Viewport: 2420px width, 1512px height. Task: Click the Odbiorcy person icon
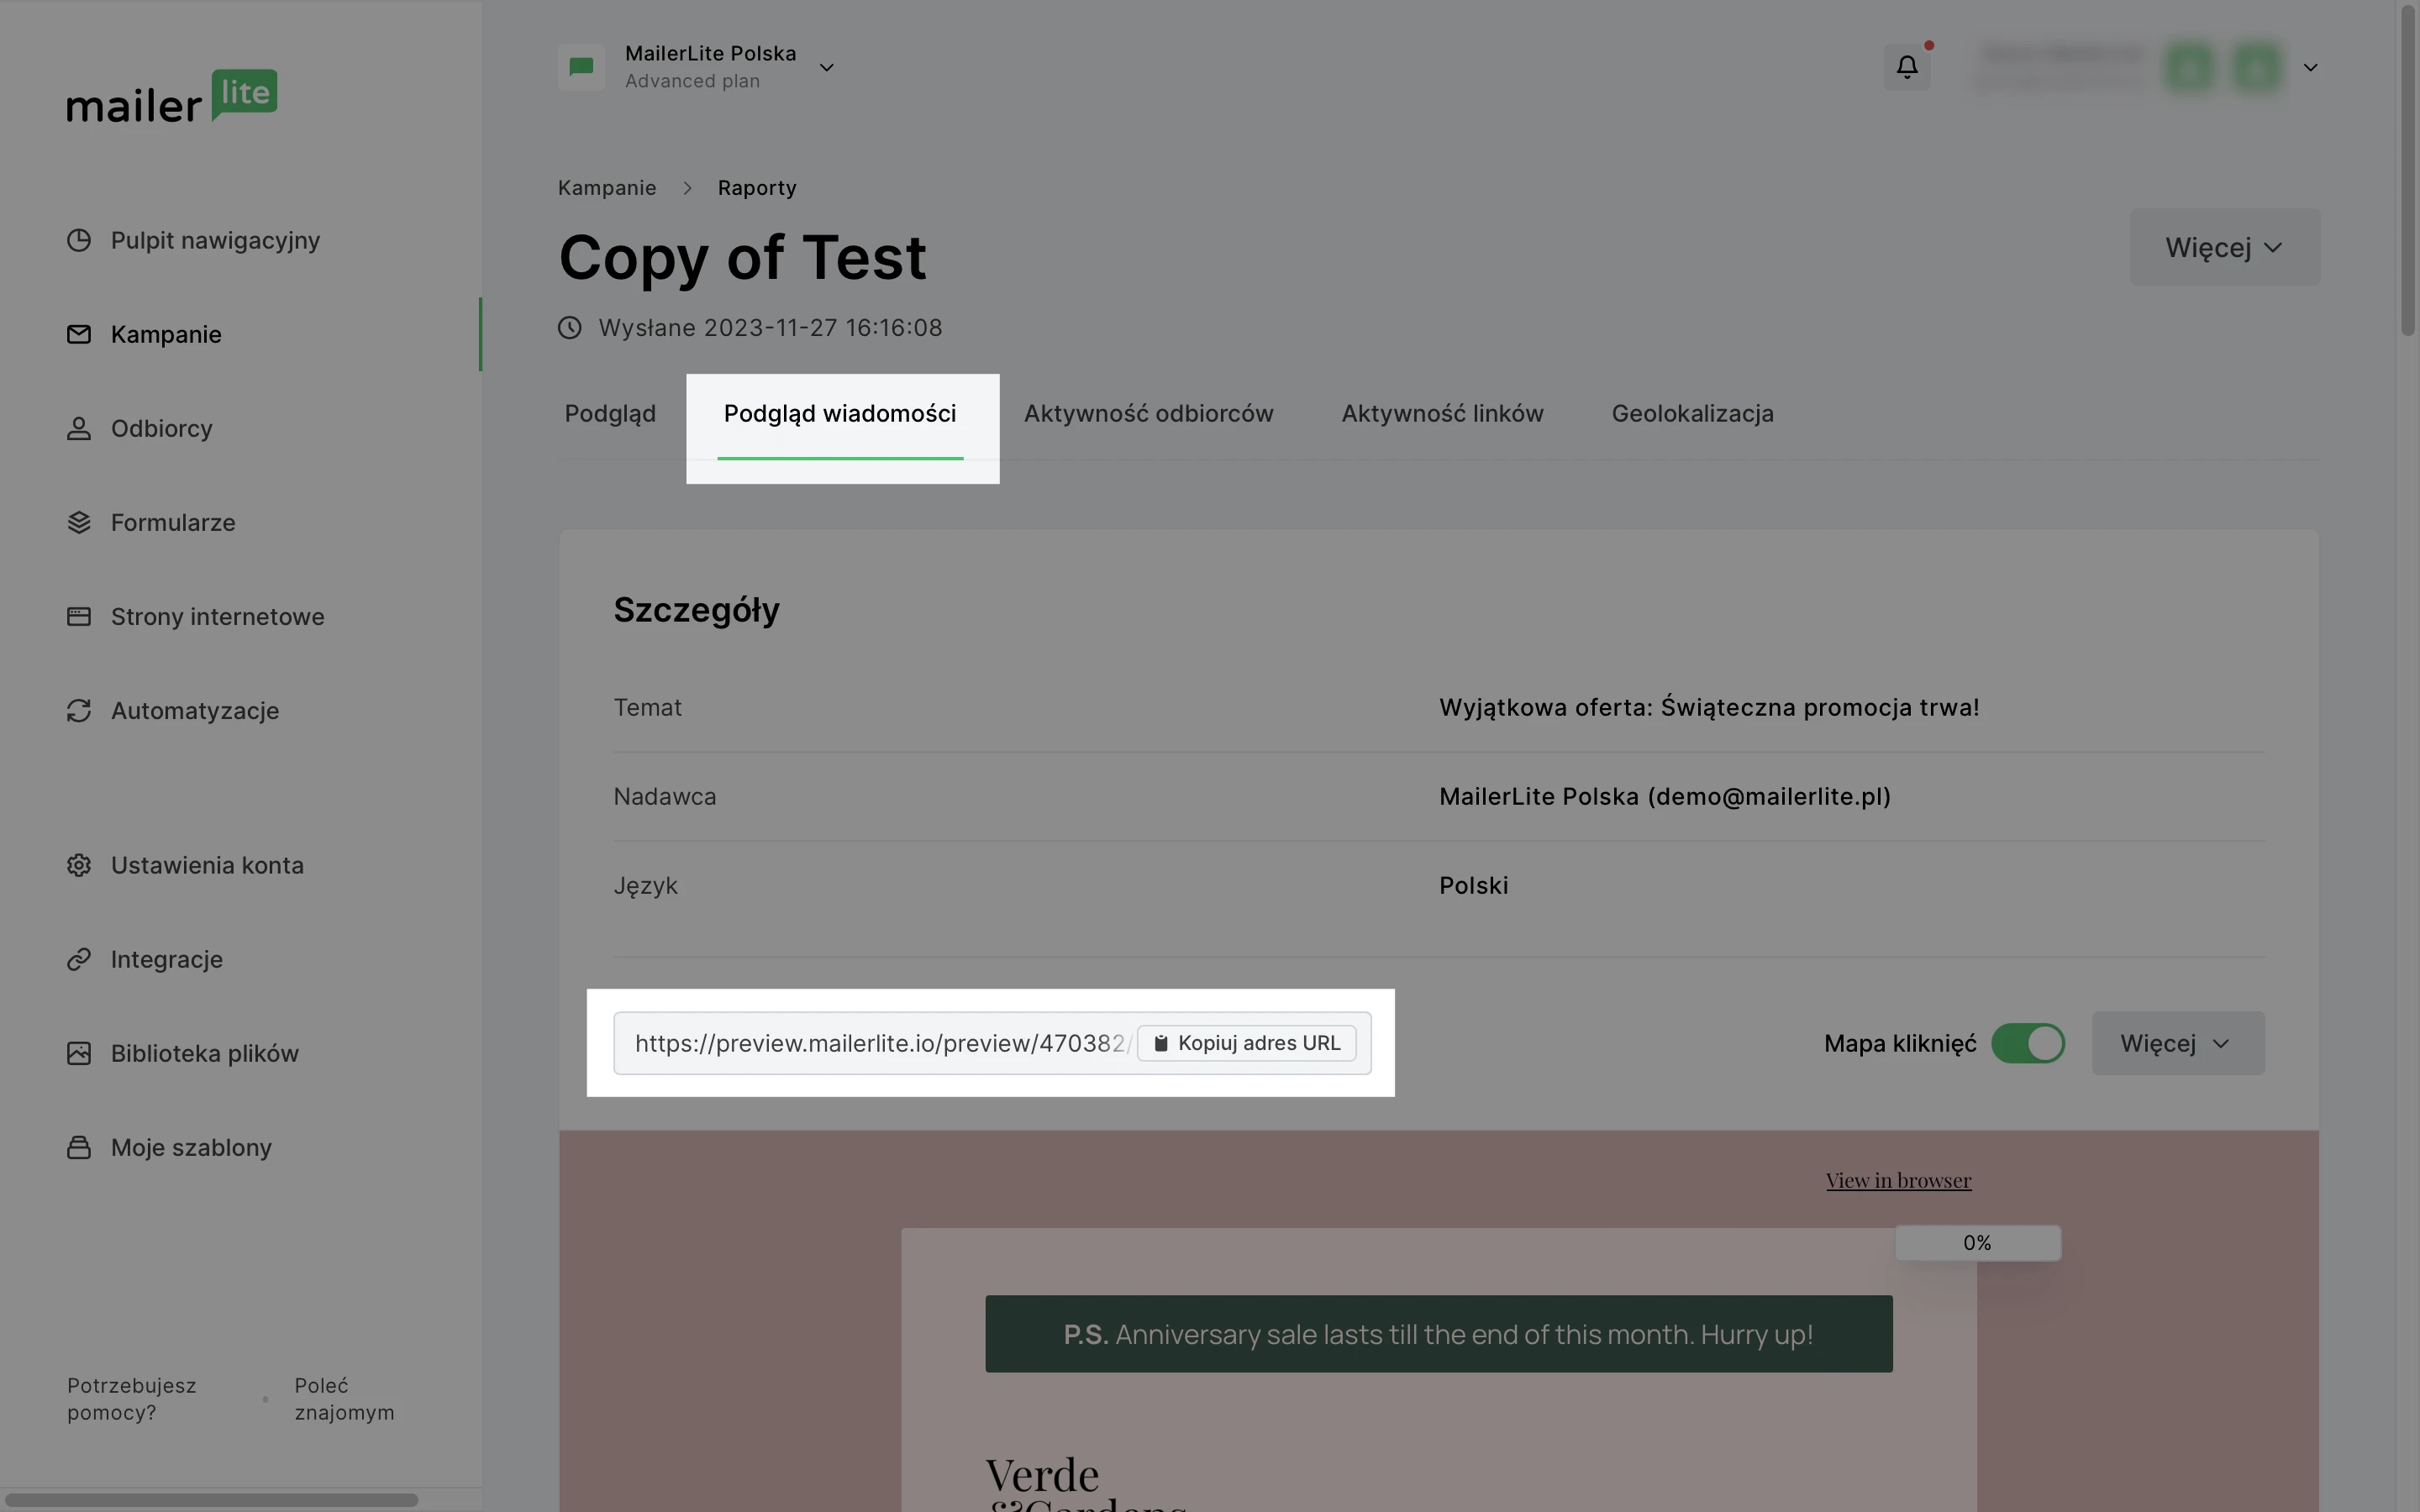click(x=79, y=428)
